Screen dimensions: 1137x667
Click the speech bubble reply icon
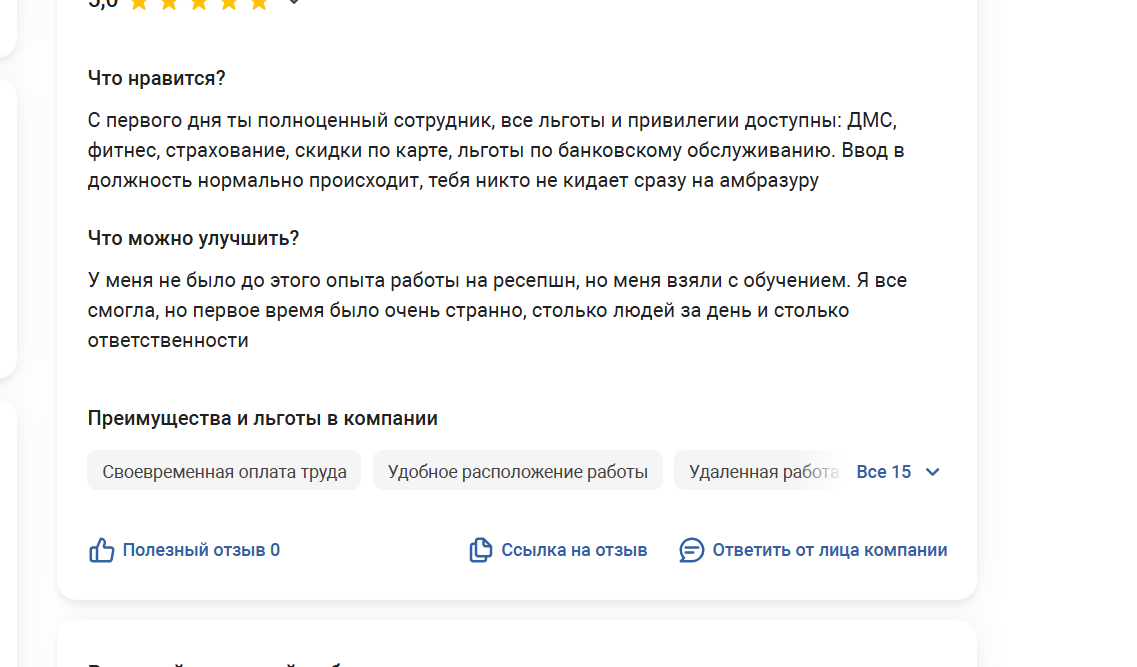click(x=691, y=550)
